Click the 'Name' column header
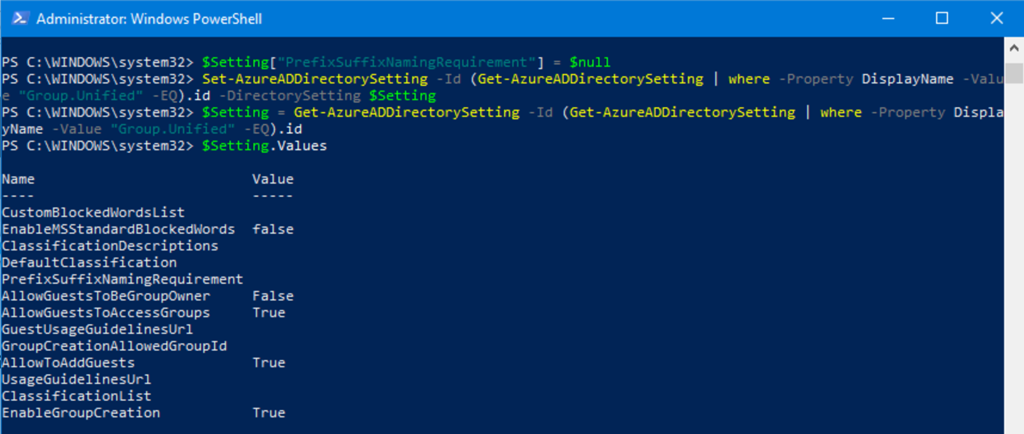This screenshot has width=1024, height=434. point(18,179)
